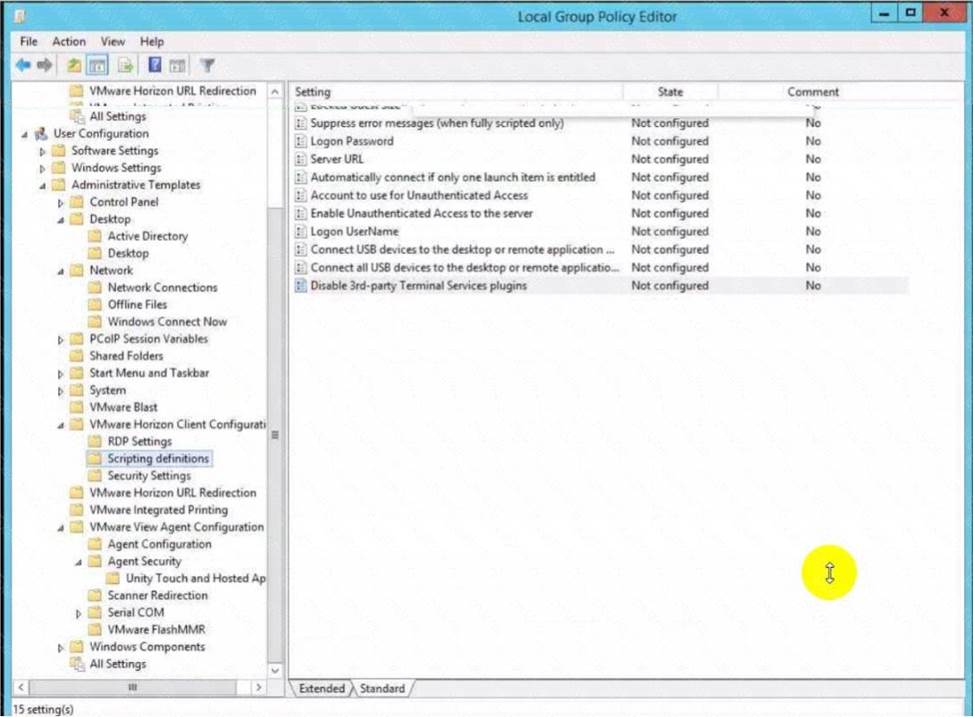Click the policy icon beside Enable Unauthenticated Access
Image resolution: width=973 pixels, height=717 pixels.
(x=301, y=214)
